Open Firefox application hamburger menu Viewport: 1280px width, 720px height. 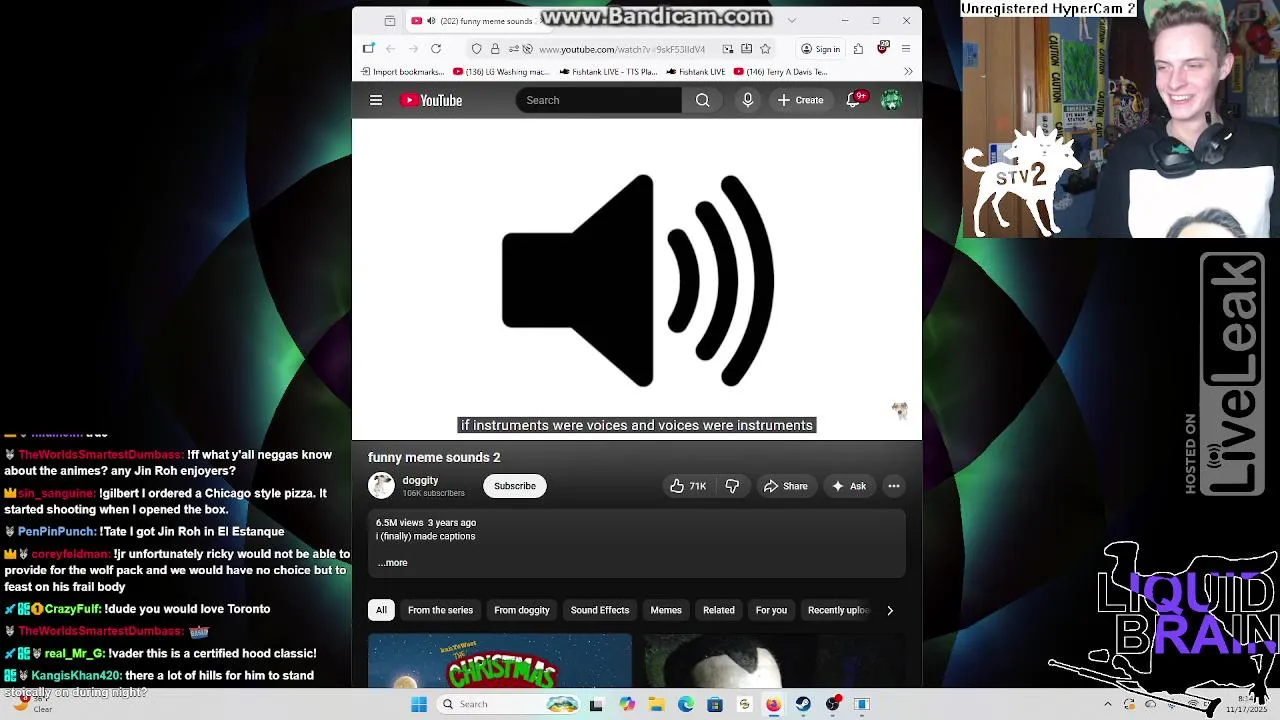click(x=906, y=49)
